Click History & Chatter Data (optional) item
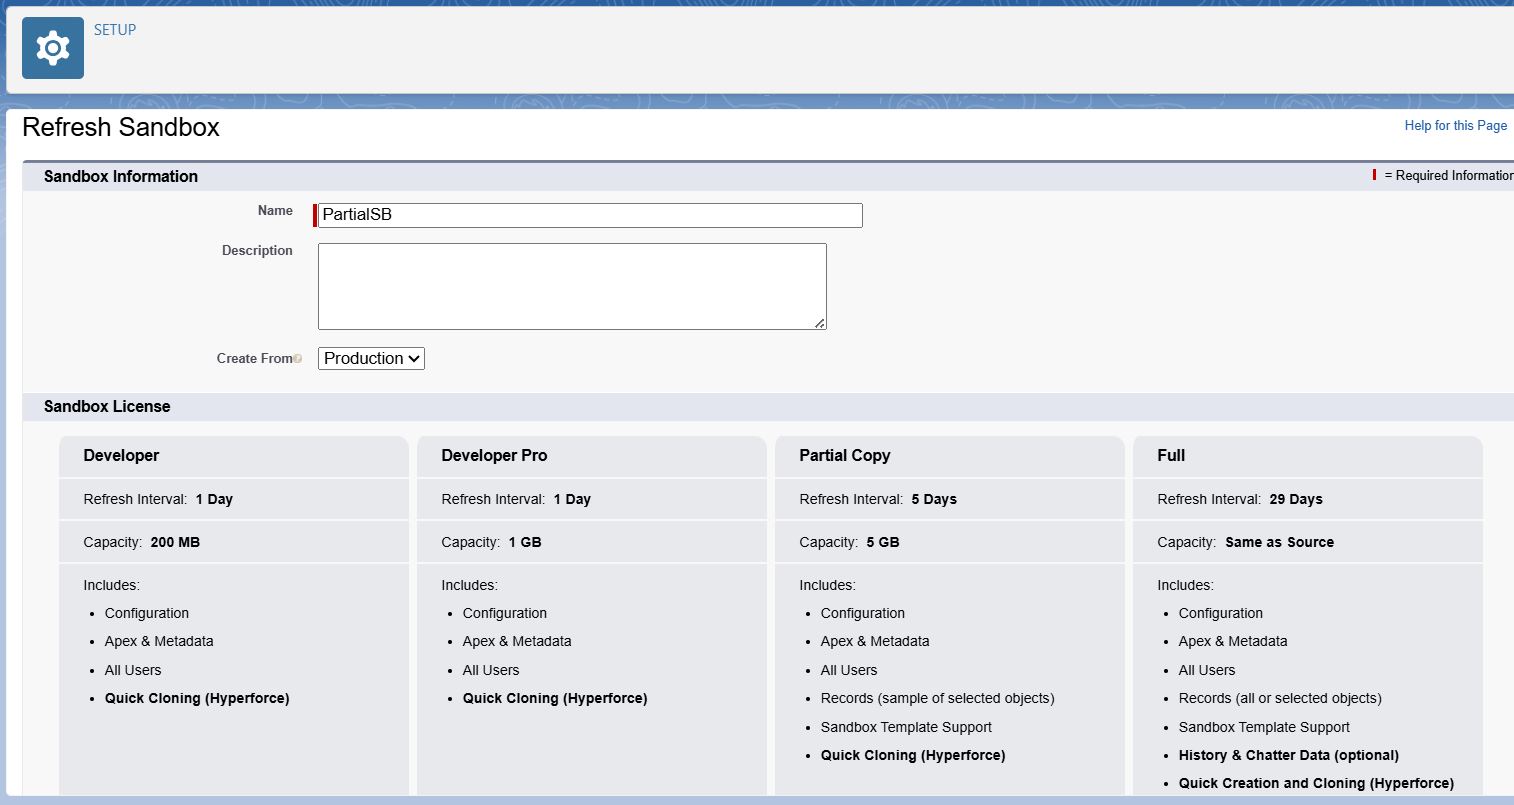The image size is (1514, 805). tap(1288, 755)
